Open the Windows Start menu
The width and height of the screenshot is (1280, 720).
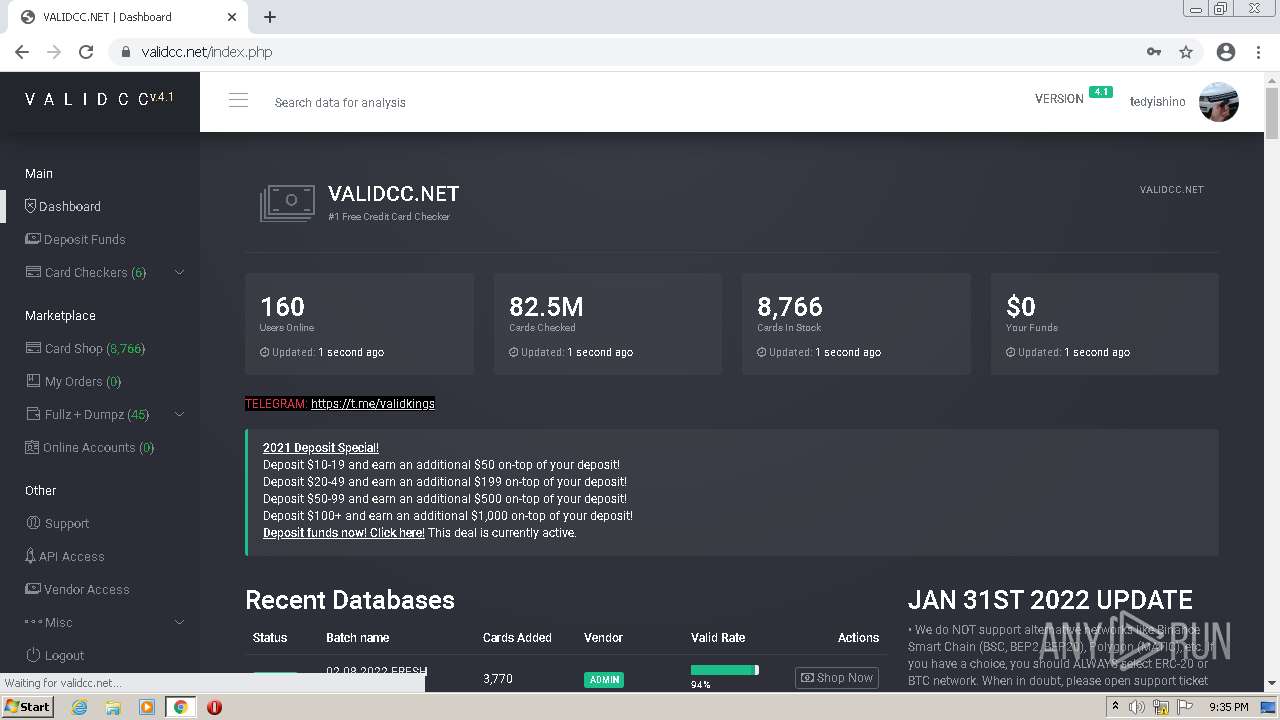coord(28,706)
